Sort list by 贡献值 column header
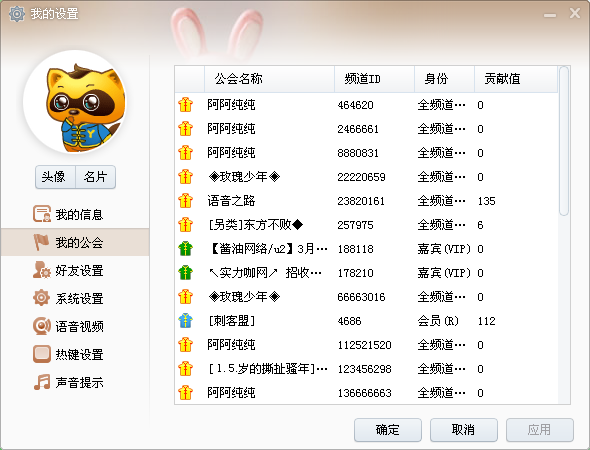 click(516, 79)
